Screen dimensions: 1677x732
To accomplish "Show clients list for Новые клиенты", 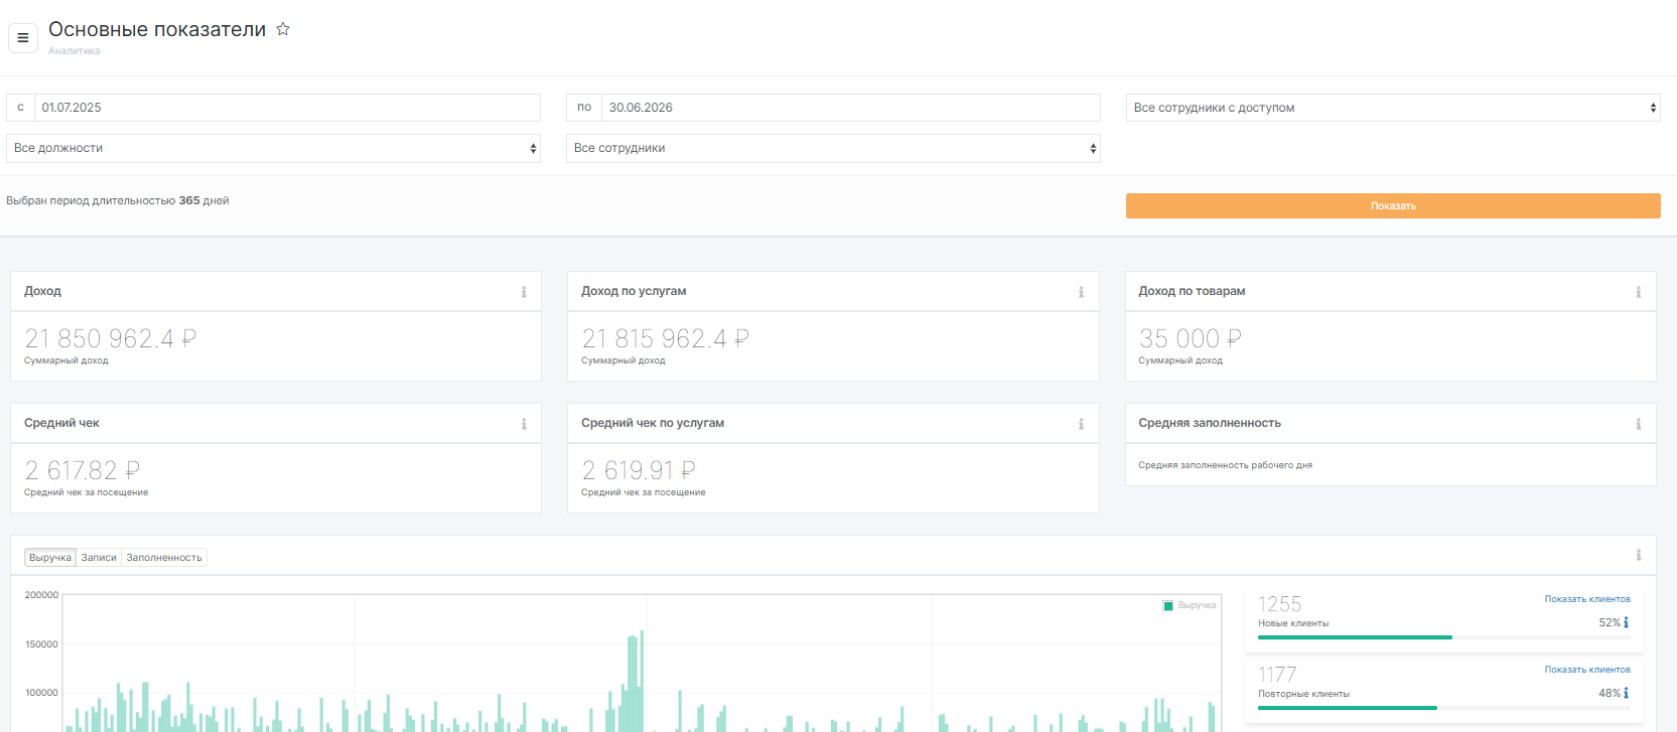I will pyautogui.click(x=1587, y=599).
